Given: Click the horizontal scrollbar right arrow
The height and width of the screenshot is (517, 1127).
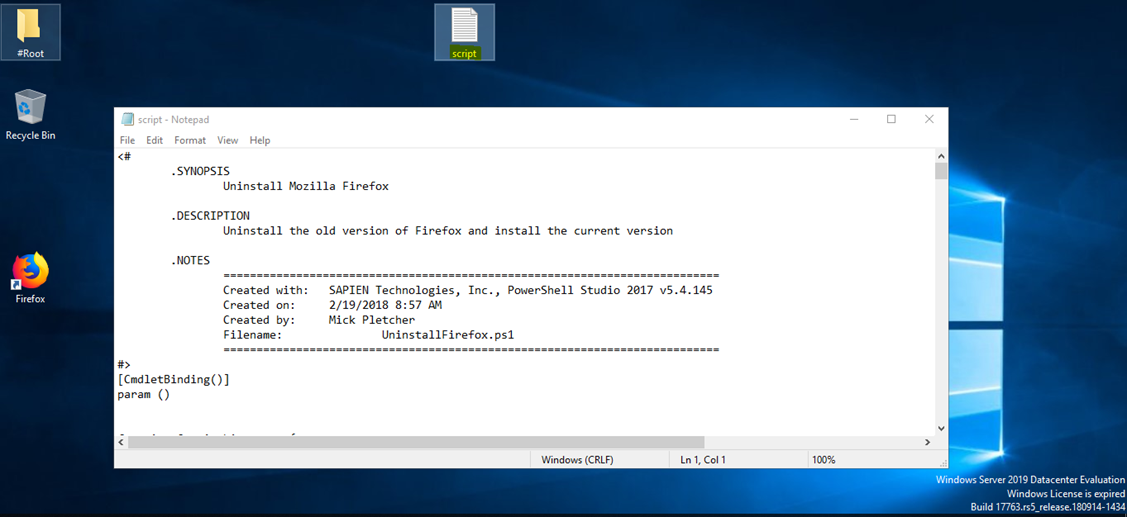Looking at the screenshot, I should coord(928,442).
